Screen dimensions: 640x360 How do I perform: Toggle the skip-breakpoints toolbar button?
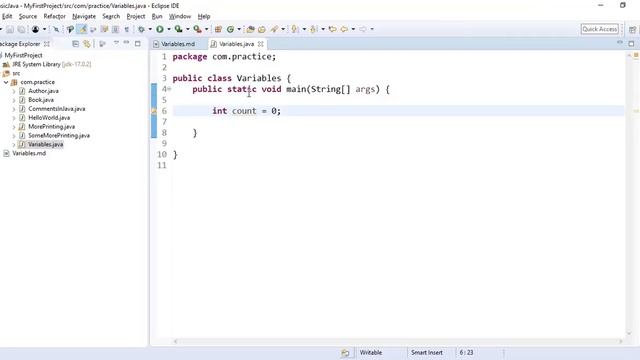[x=56, y=29]
